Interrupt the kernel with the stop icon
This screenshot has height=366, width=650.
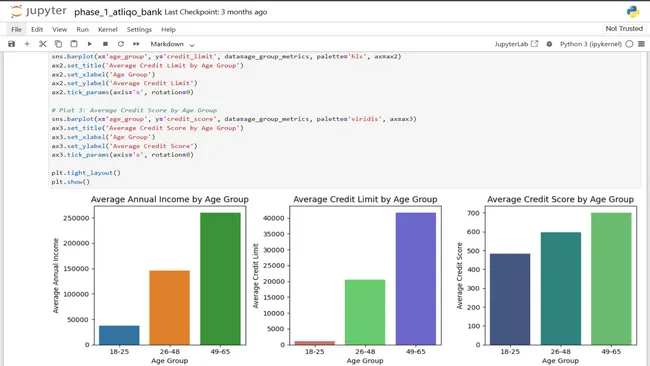point(105,44)
